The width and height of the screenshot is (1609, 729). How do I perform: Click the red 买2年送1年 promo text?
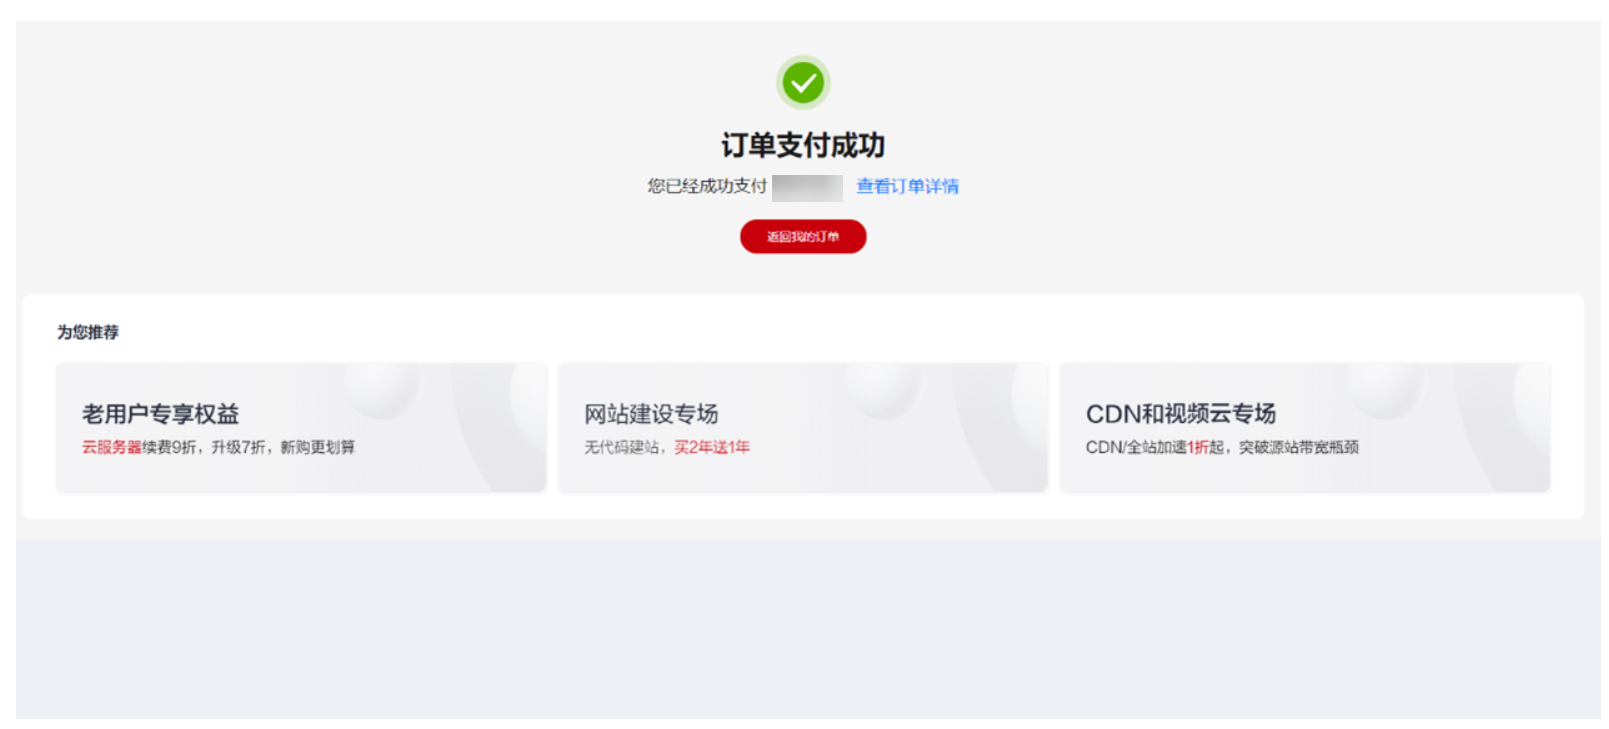(712, 447)
